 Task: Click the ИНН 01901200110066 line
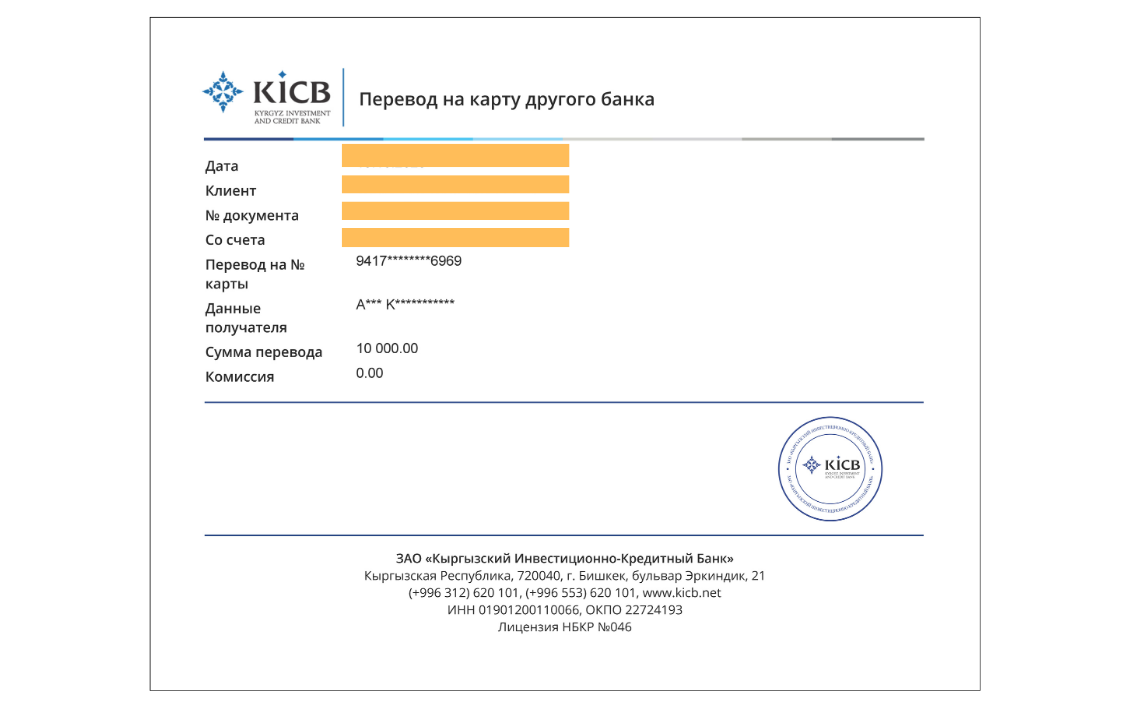(x=510, y=609)
